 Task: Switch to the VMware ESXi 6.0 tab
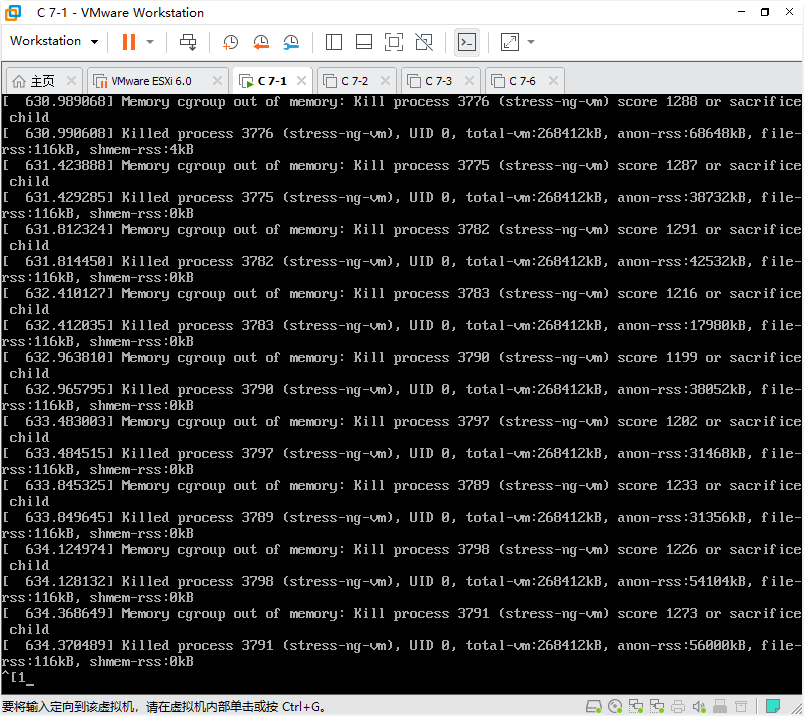point(150,81)
